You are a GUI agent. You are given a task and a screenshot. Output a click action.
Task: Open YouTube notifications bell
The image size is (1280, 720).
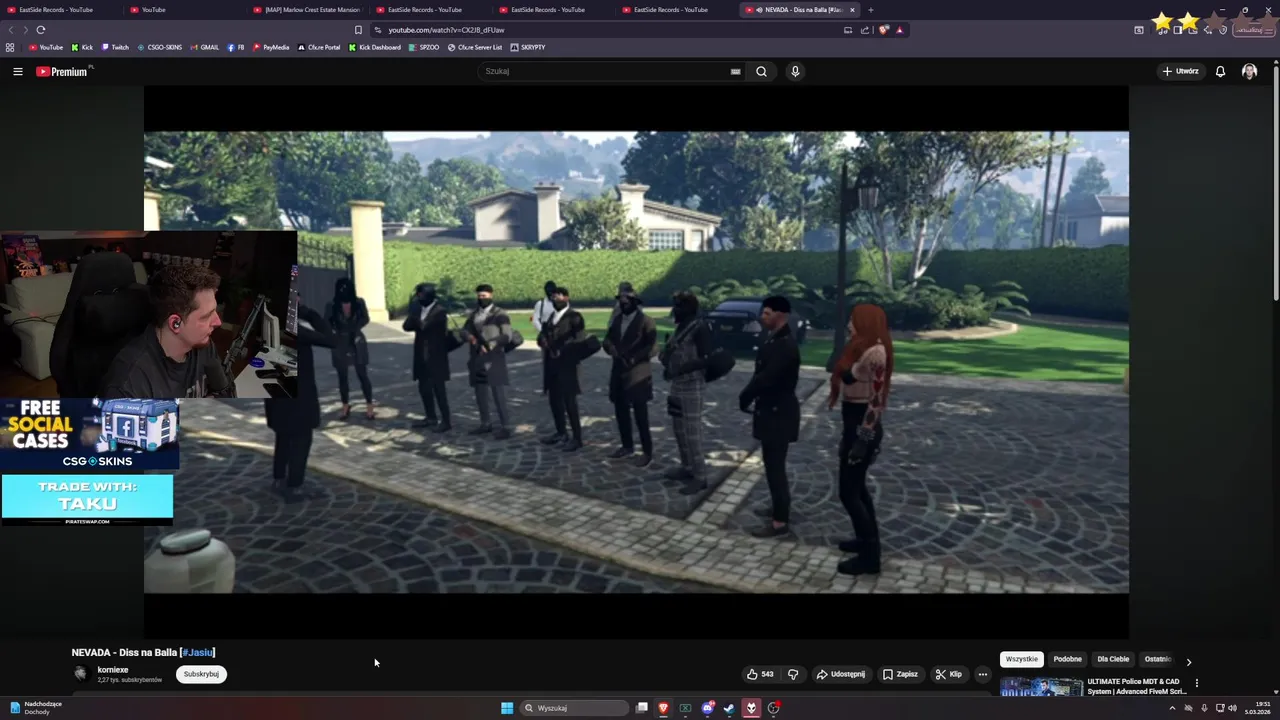pyautogui.click(x=1220, y=72)
